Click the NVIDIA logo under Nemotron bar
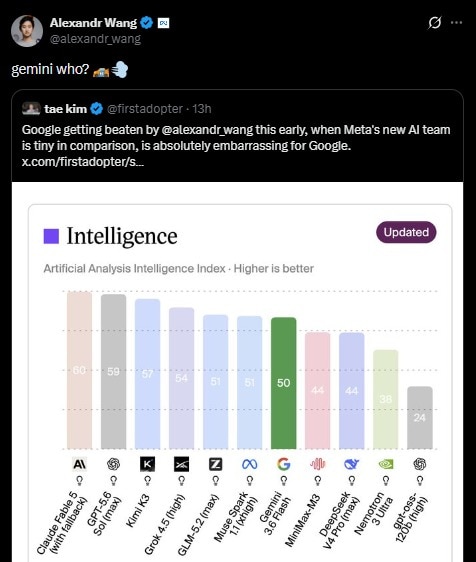Screen dimensions: 476x562 [x=386, y=464]
